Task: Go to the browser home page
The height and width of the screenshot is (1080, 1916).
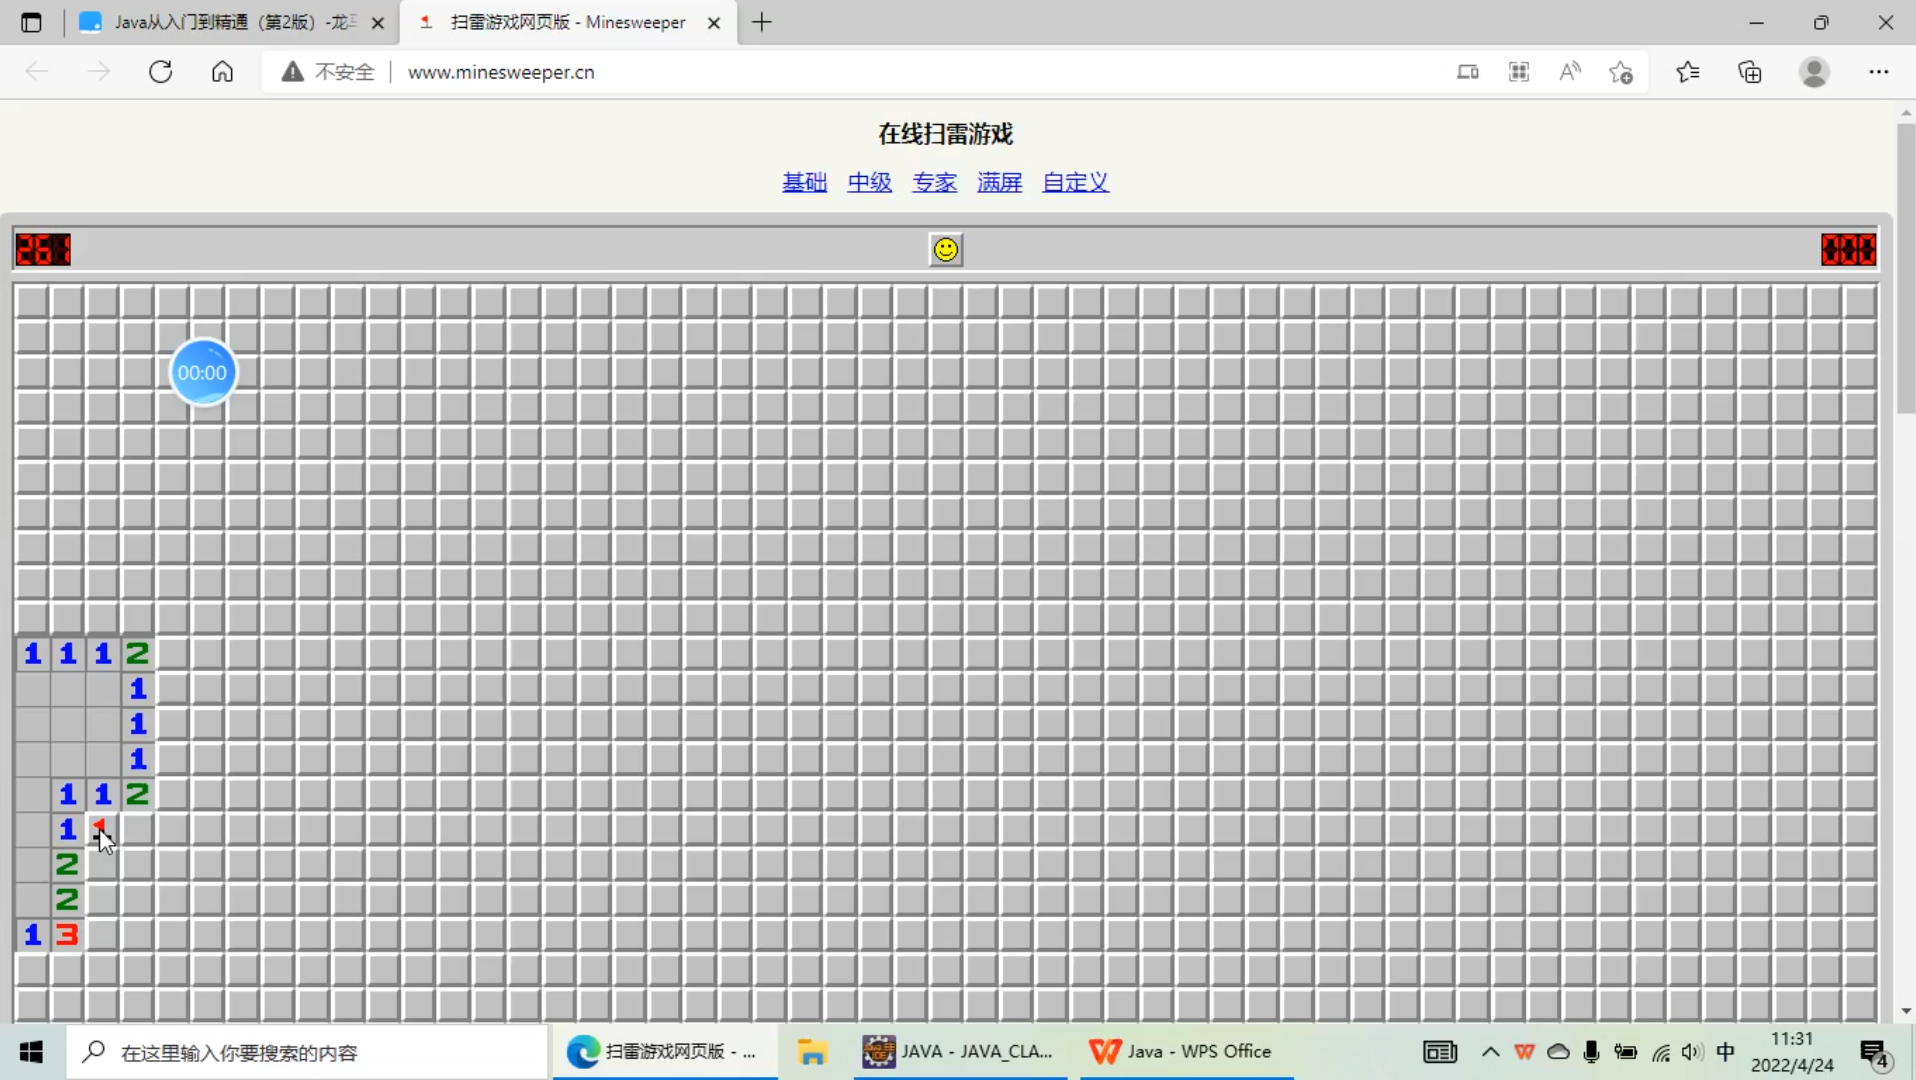Action: tap(222, 72)
